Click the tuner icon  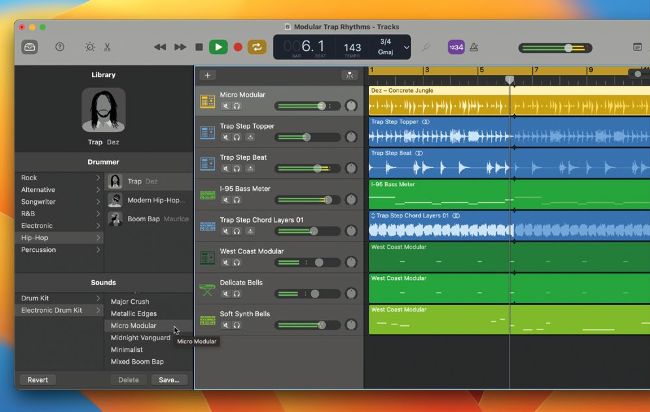426,47
